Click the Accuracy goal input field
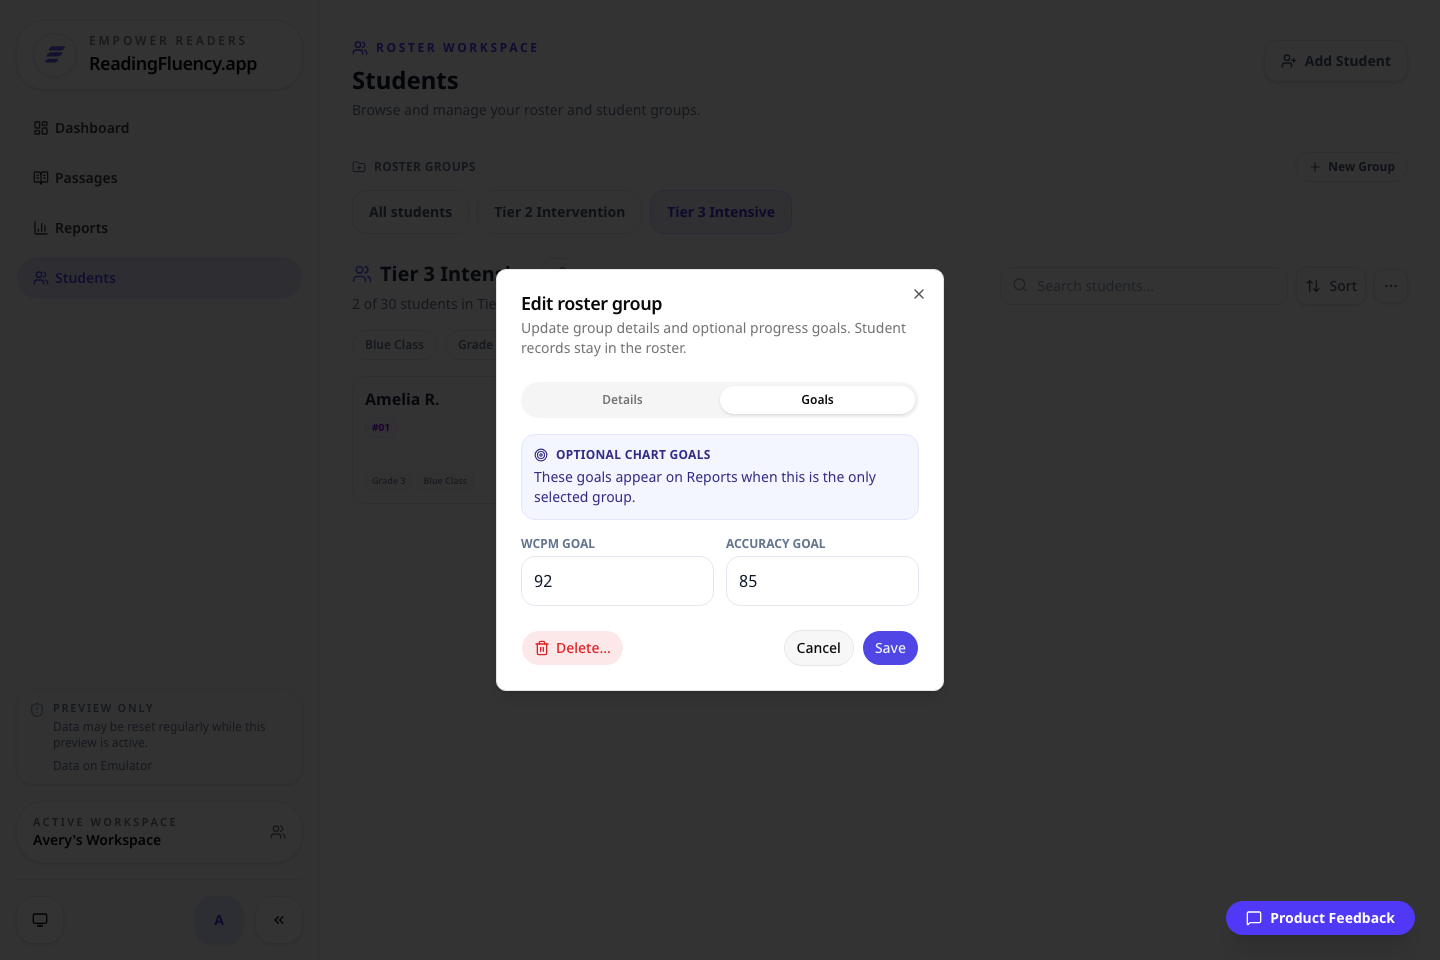Viewport: 1440px width, 960px height. pos(822,581)
